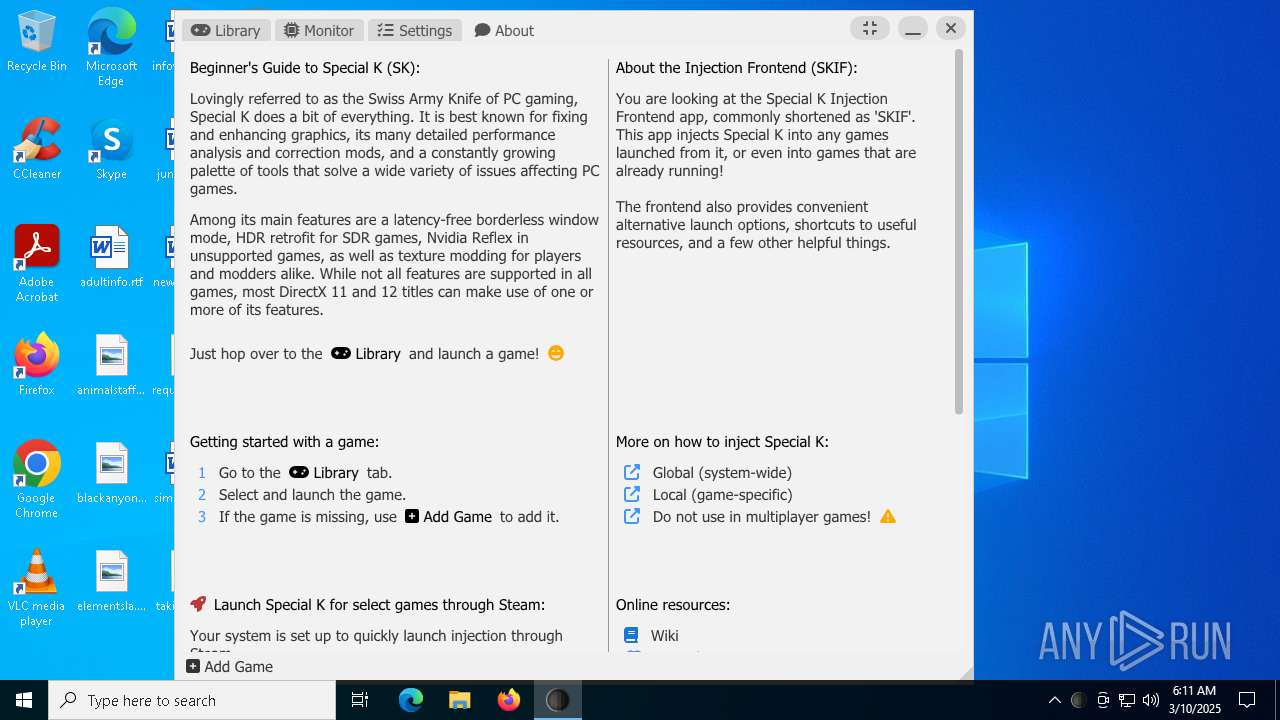Open the volume control in system tray

(x=1151, y=700)
